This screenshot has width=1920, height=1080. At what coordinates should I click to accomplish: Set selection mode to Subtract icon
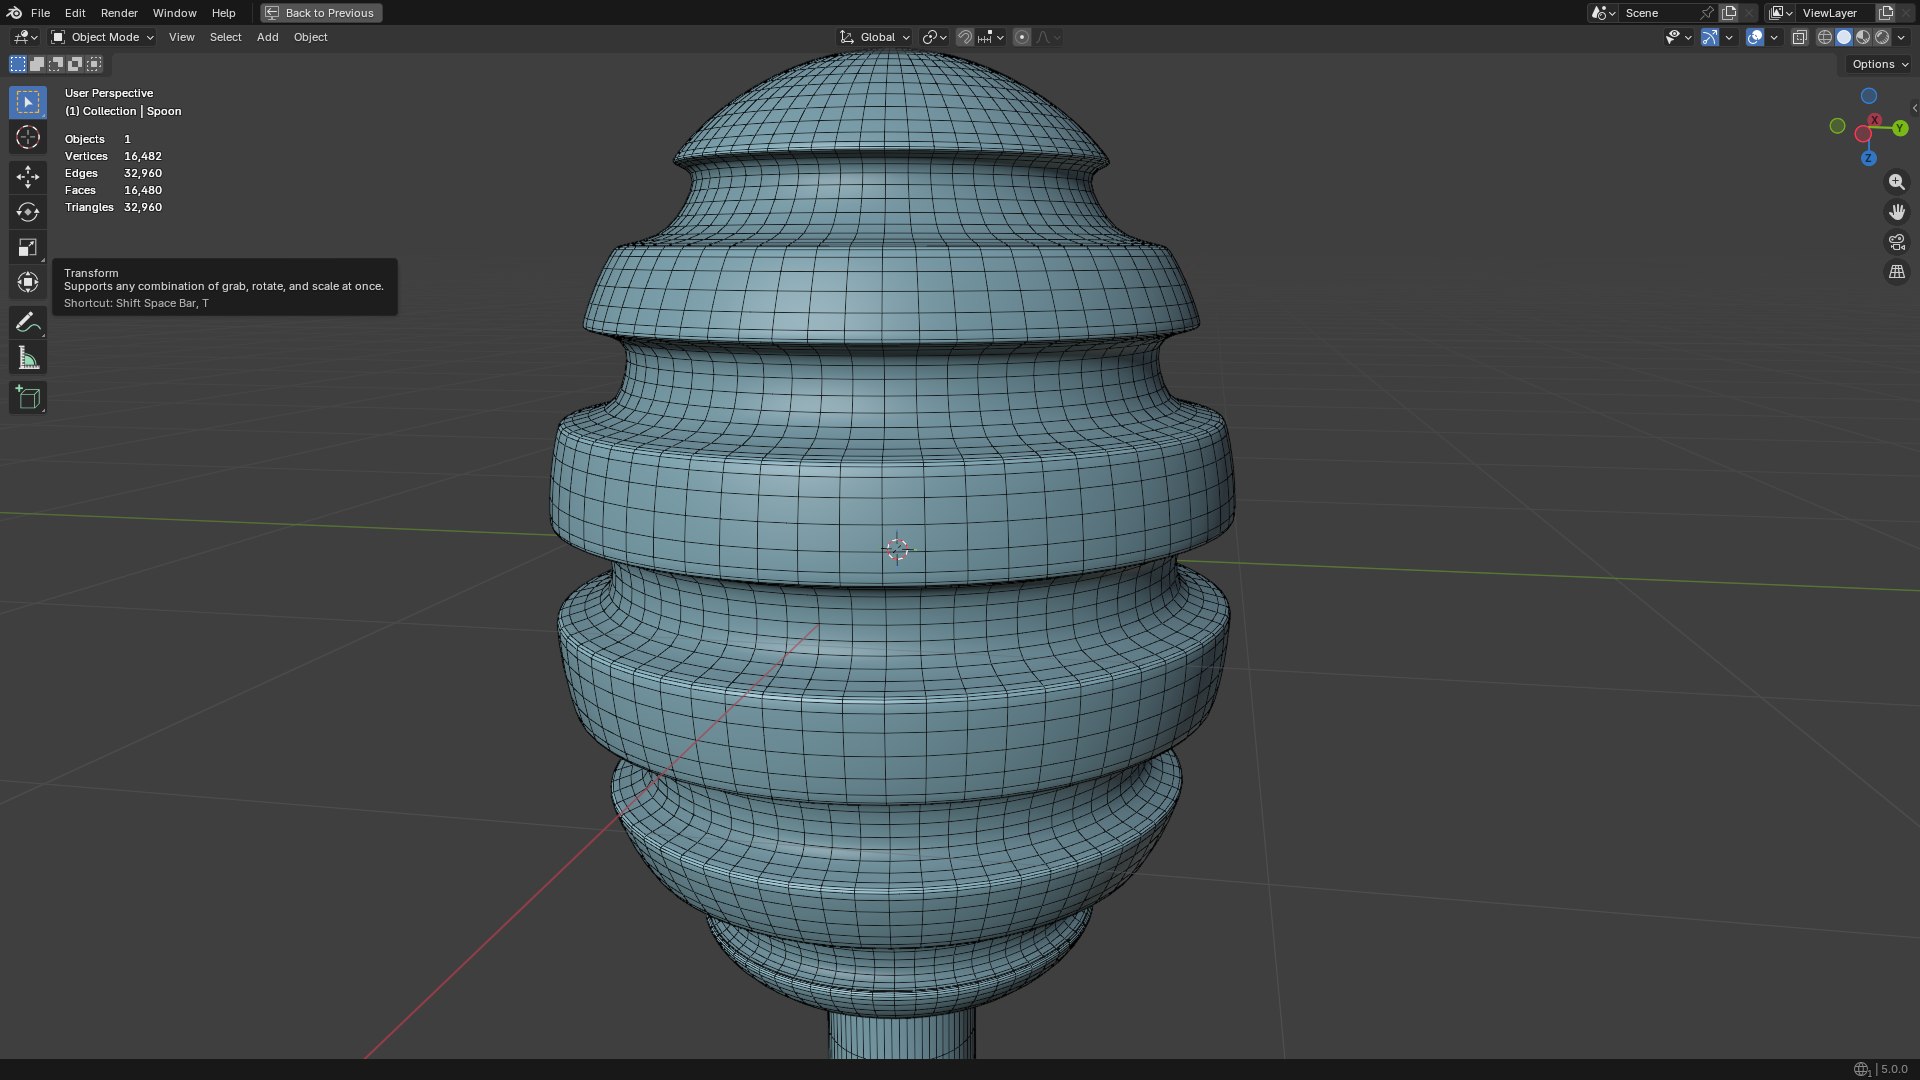[x=56, y=64]
